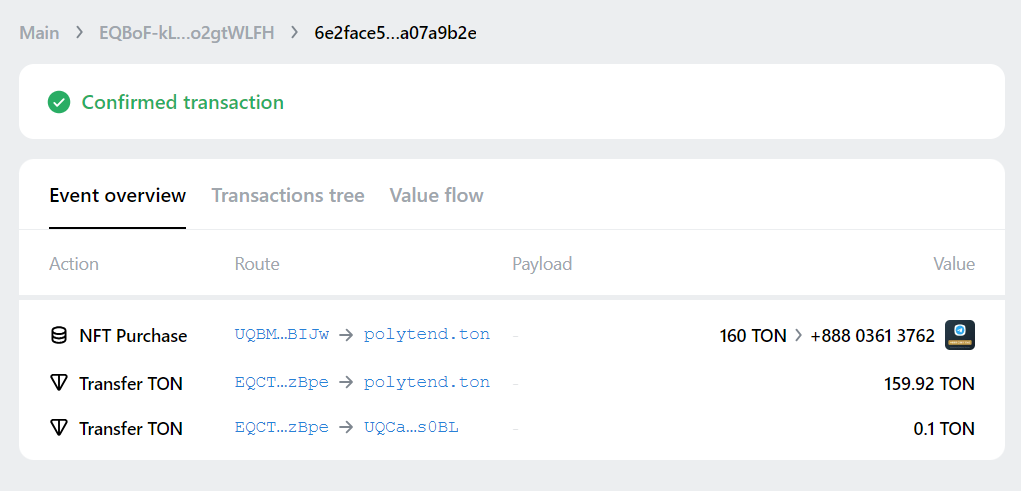
Task: Go to Main in the breadcrumb
Action: [39, 33]
